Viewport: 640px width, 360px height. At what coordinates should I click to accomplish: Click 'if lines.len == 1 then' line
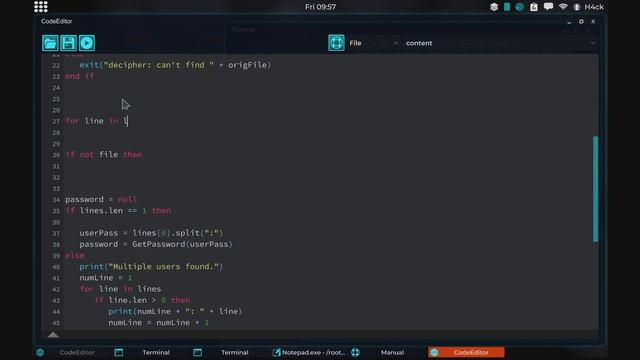118,211
